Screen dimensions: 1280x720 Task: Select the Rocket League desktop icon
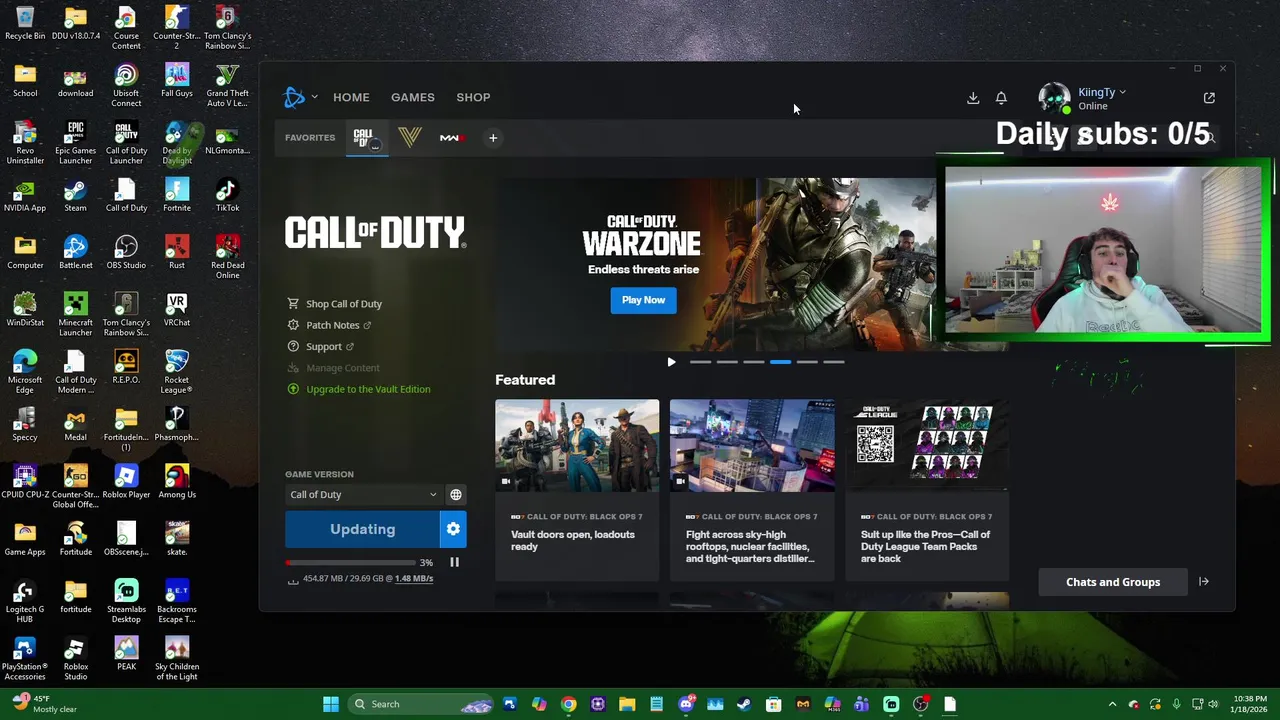(x=177, y=371)
